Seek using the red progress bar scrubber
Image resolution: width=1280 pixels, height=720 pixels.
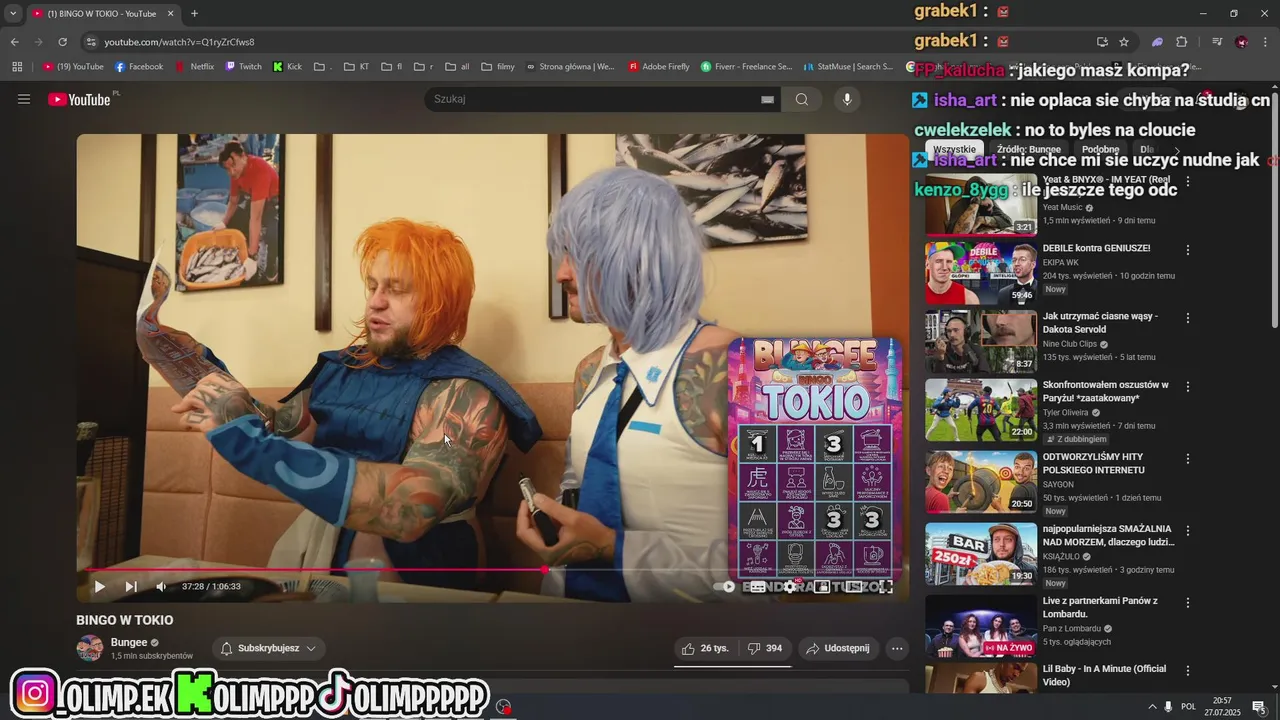545,569
